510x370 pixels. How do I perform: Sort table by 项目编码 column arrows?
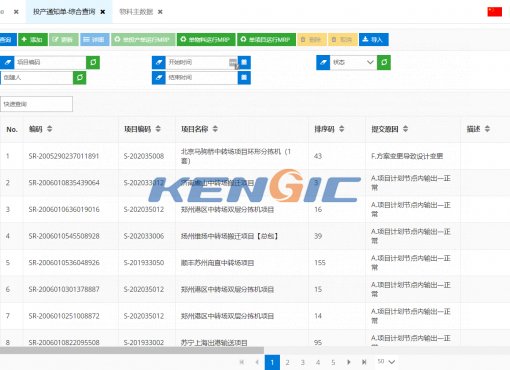tap(158, 129)
